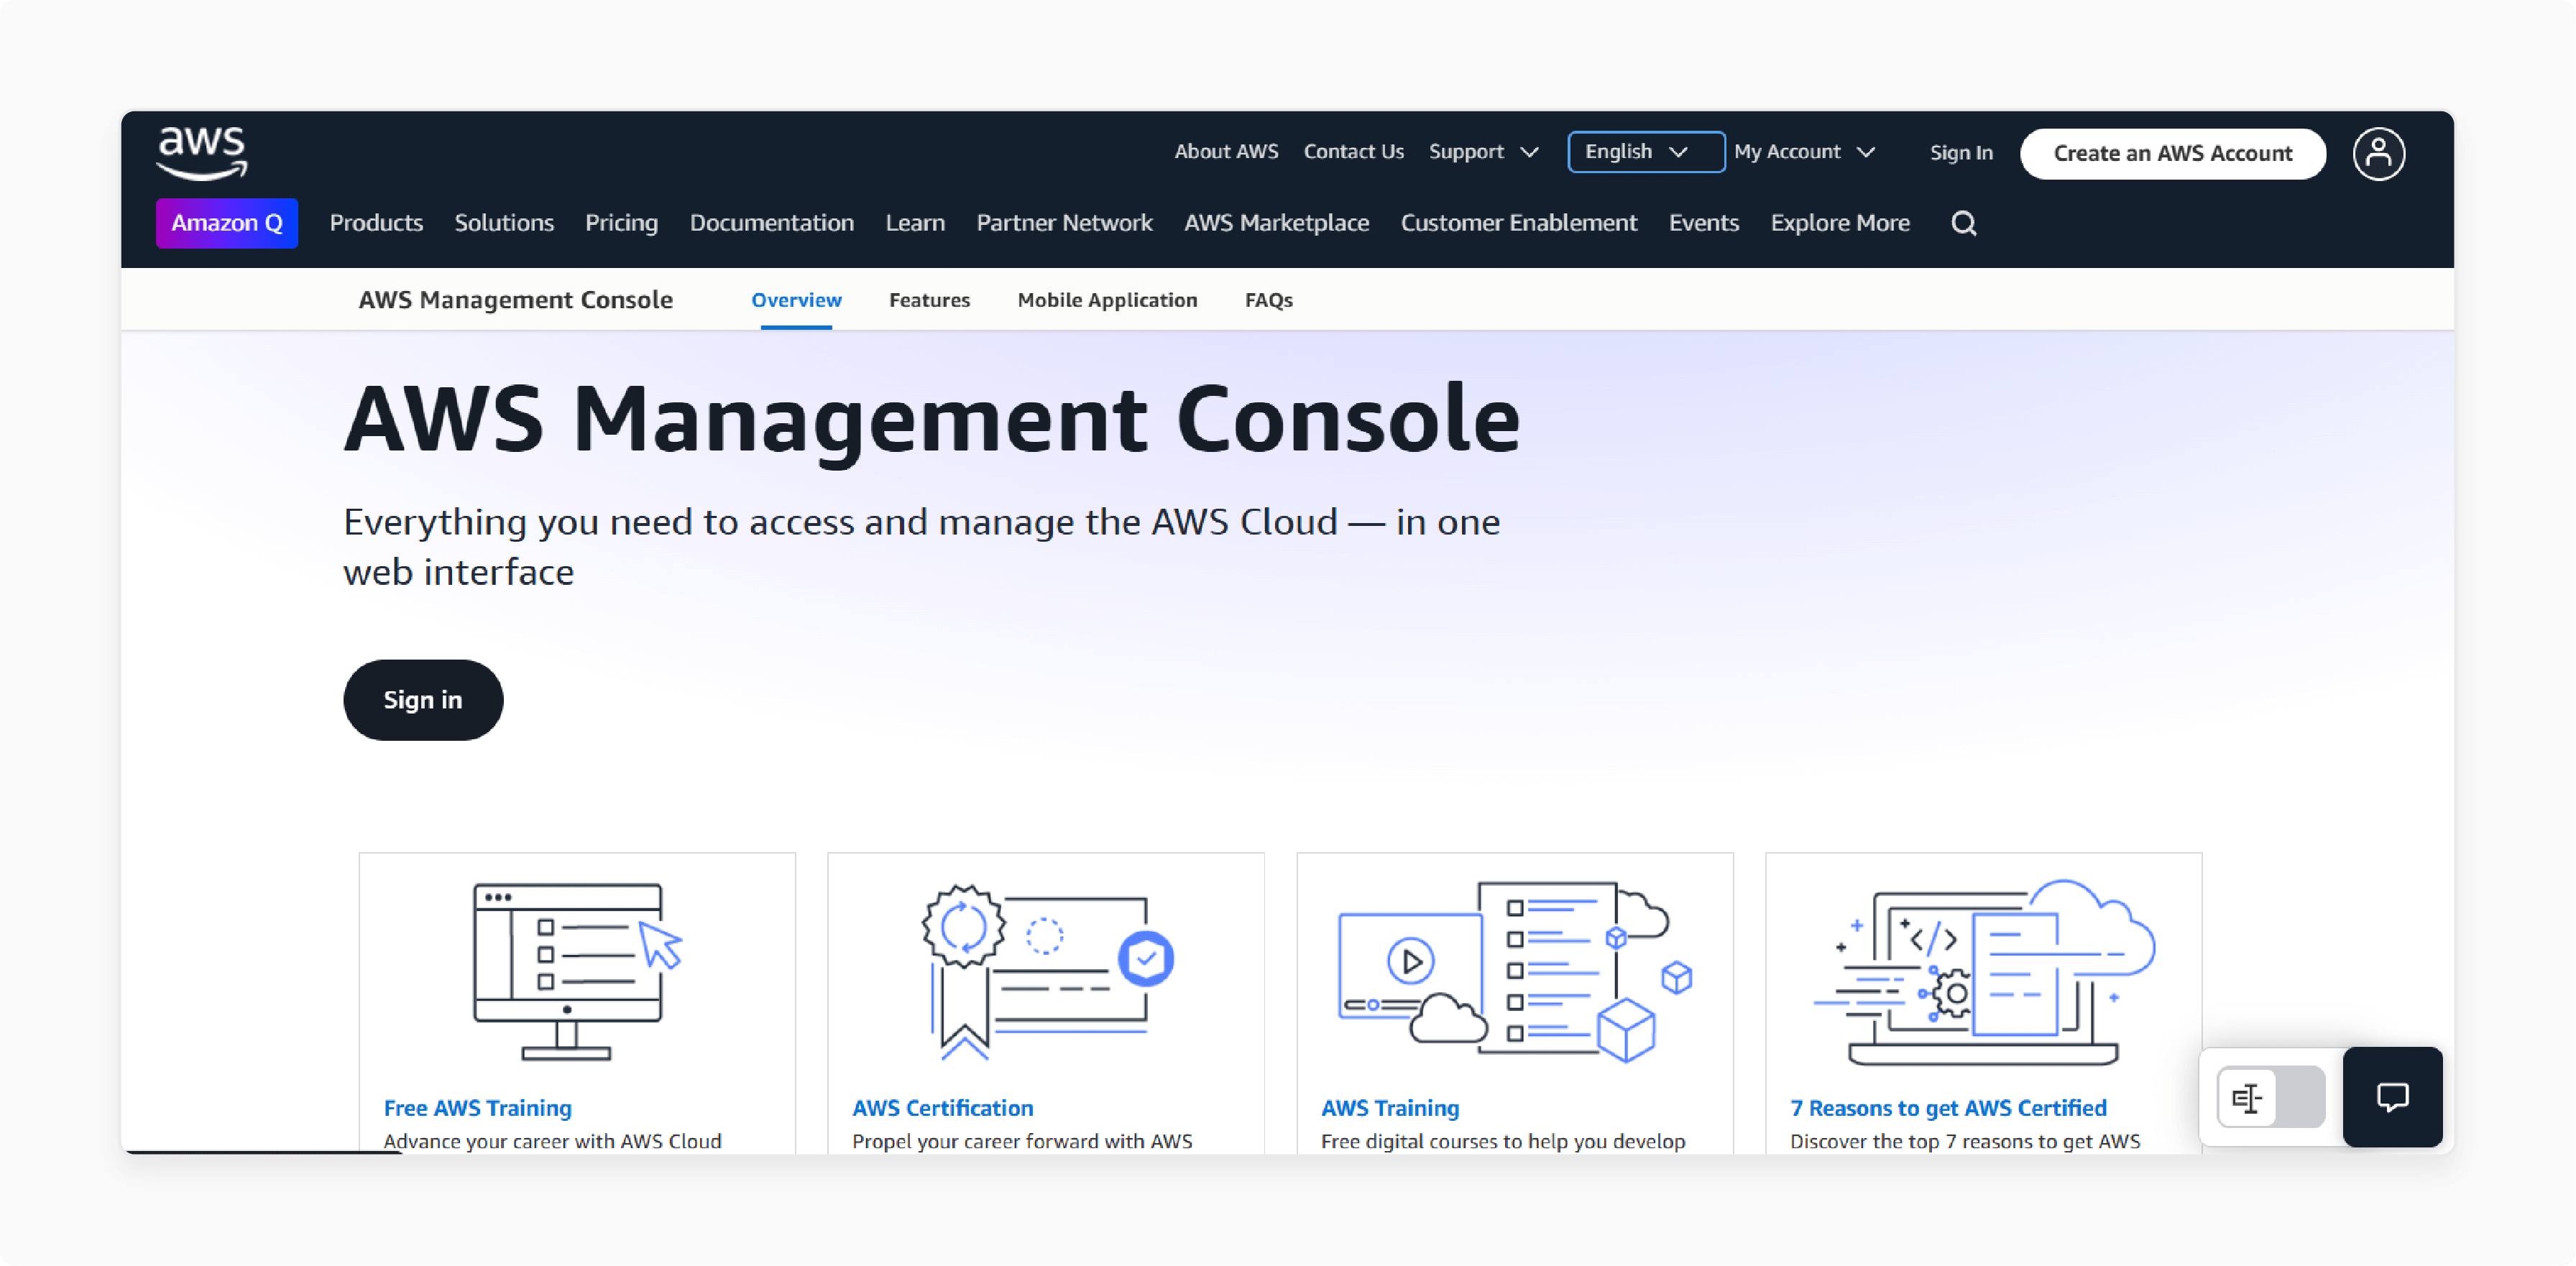The height and width of the screenshot is (1266, 2576).
Task: Open the Documentation menu
Action: [771, 223]
